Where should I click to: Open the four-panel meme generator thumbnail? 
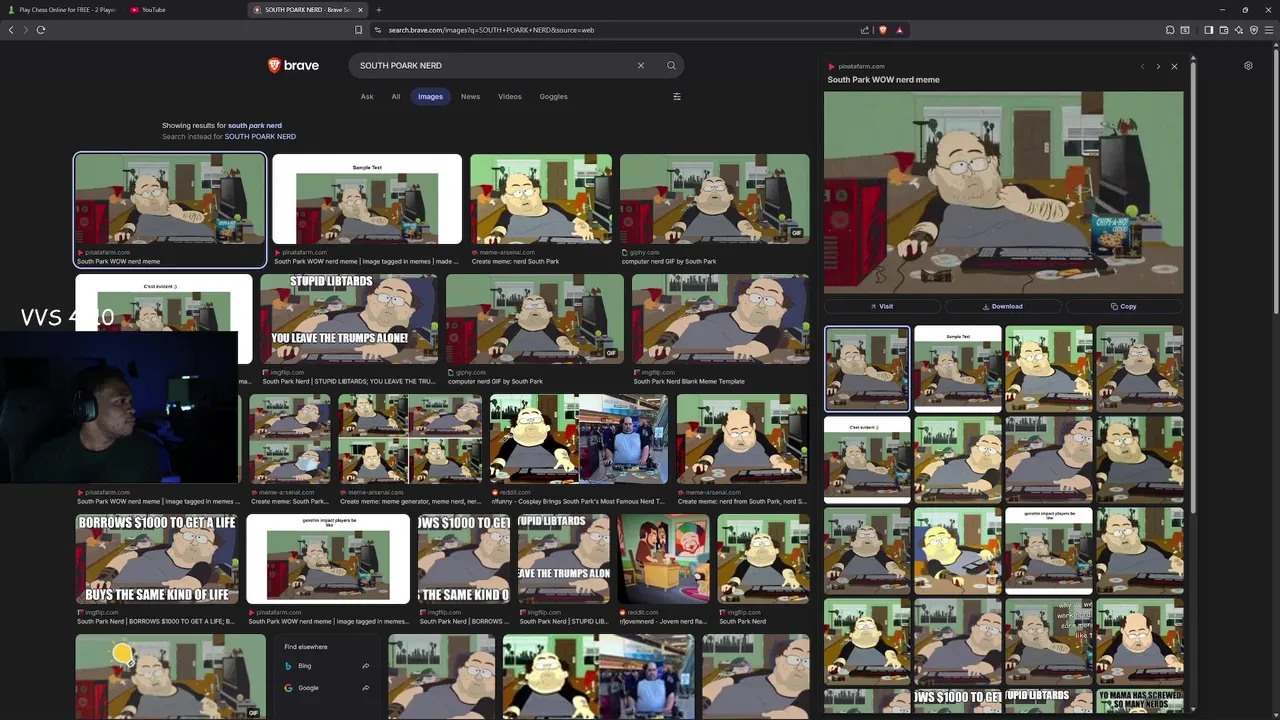(410, 439)
